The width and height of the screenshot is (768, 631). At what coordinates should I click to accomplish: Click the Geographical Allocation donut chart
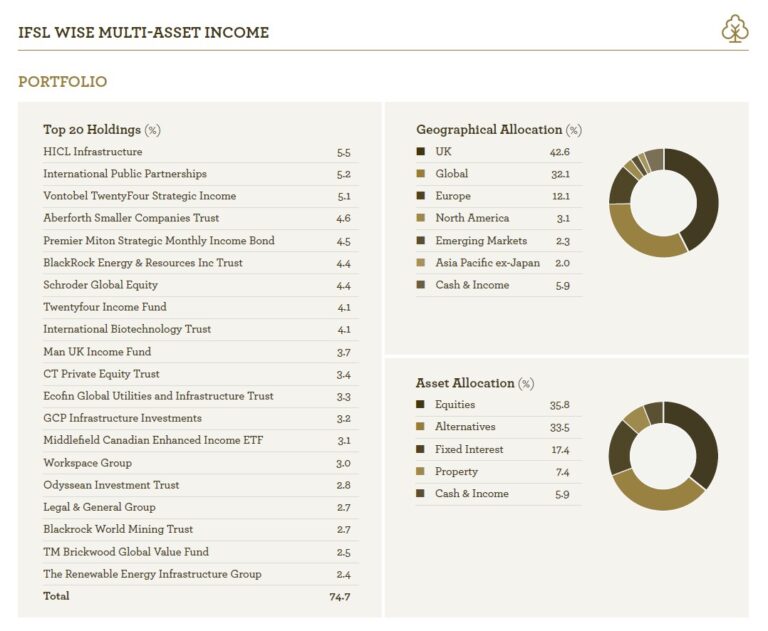pos(663,203)
